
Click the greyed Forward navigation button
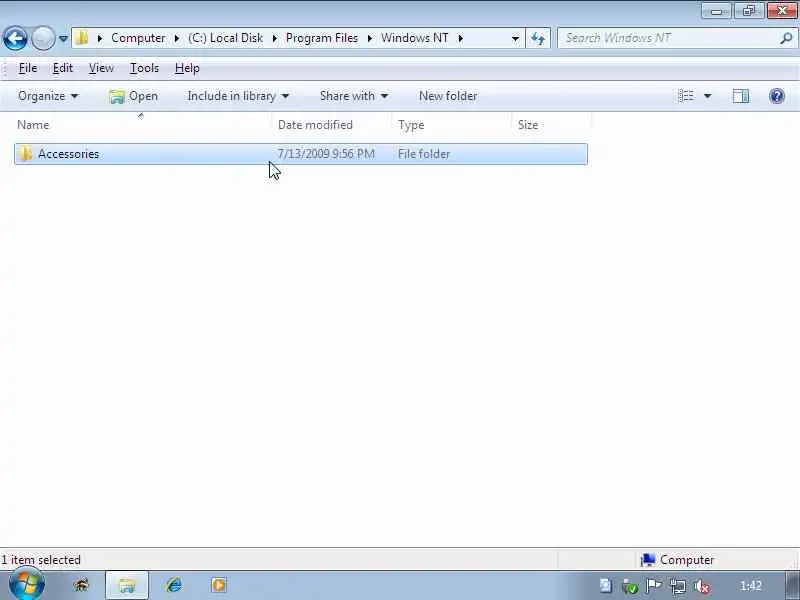point(43,38)
